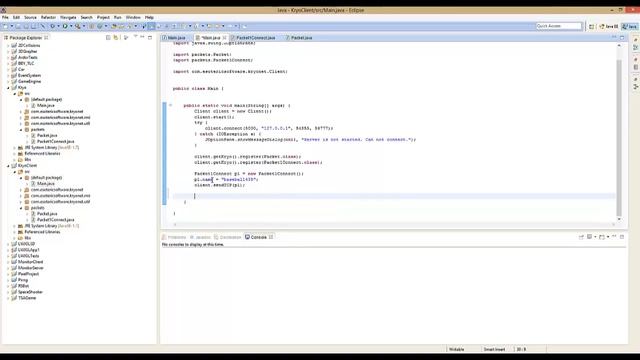The width and height of the screenshot is (640, 360).
Task: Collapse the KryoClient project node
Action: click(x=8, y=166)
